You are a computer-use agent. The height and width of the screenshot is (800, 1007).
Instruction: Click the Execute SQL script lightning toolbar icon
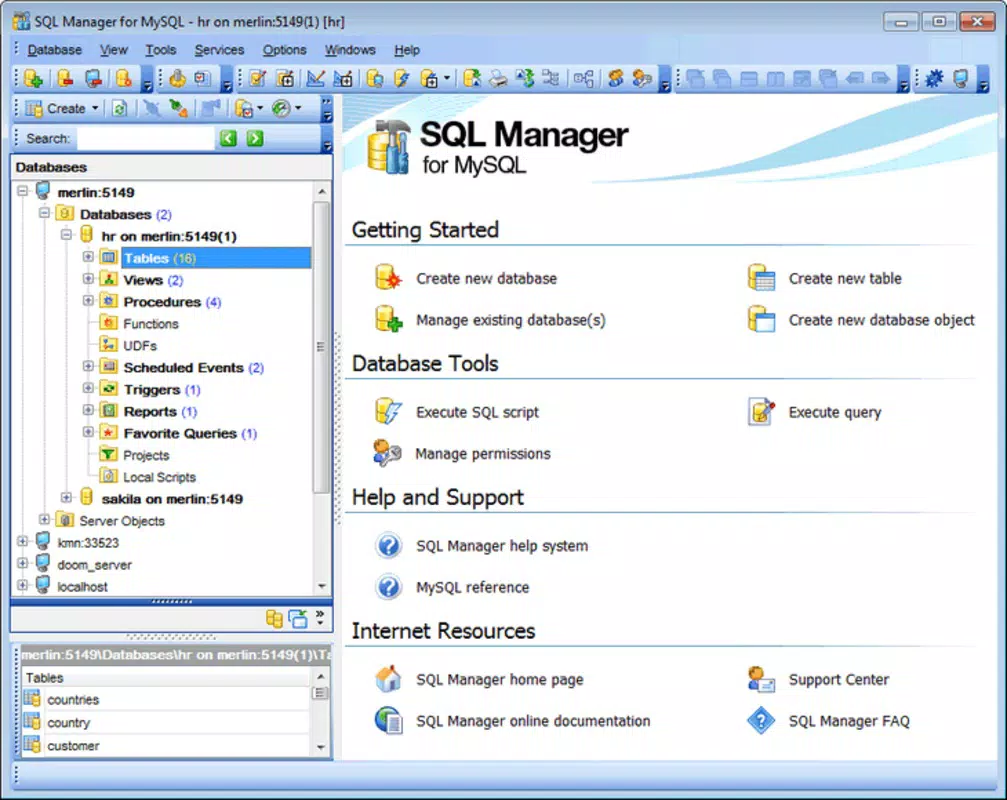[x=402, y=78]
